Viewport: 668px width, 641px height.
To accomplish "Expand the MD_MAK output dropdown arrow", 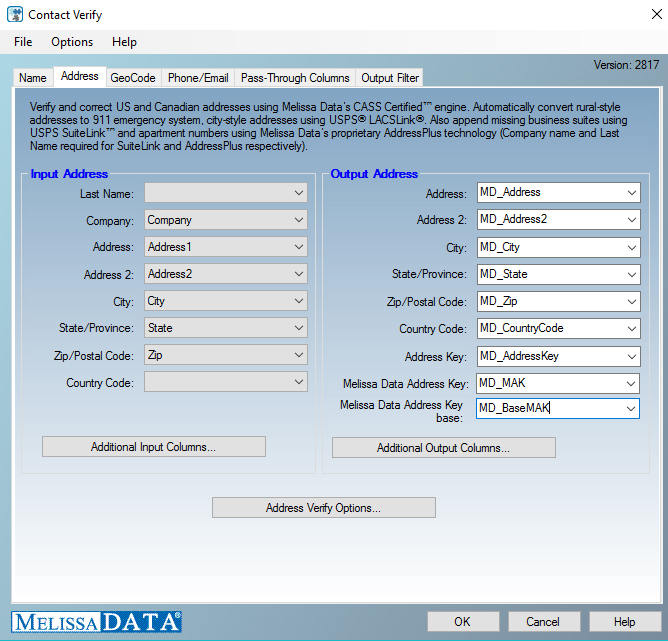I will click(x=631, y=384).
